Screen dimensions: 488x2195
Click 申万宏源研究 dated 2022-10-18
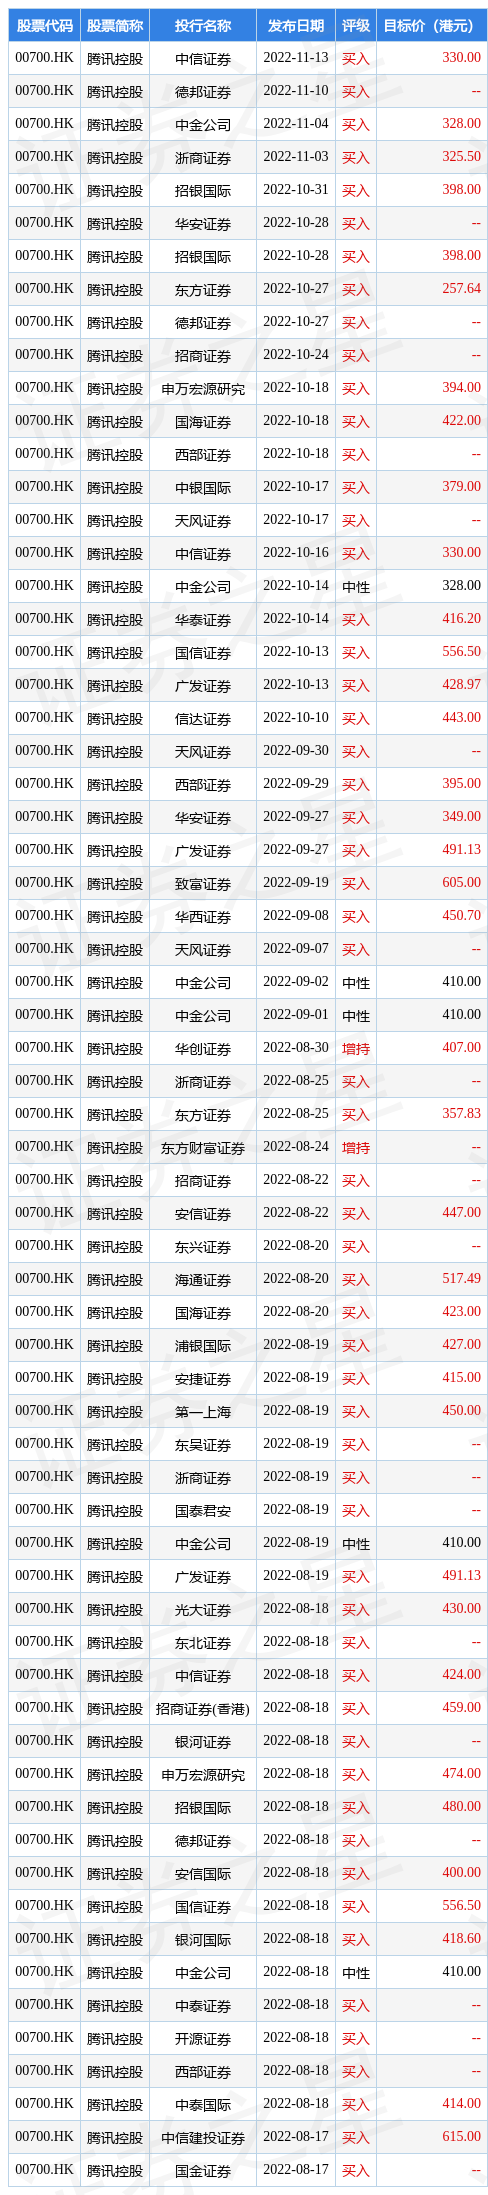point(203,388)
